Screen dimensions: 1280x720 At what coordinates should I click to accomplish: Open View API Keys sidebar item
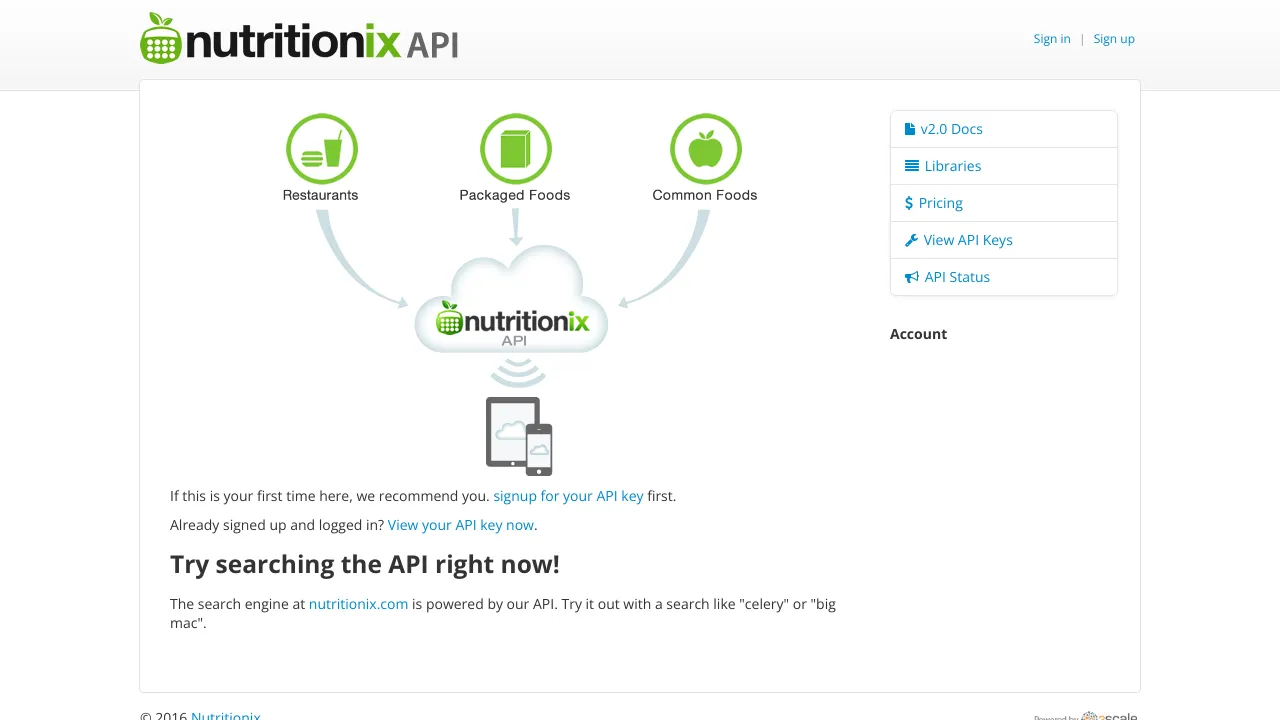pyautogui.click(x=1004, y=240)
